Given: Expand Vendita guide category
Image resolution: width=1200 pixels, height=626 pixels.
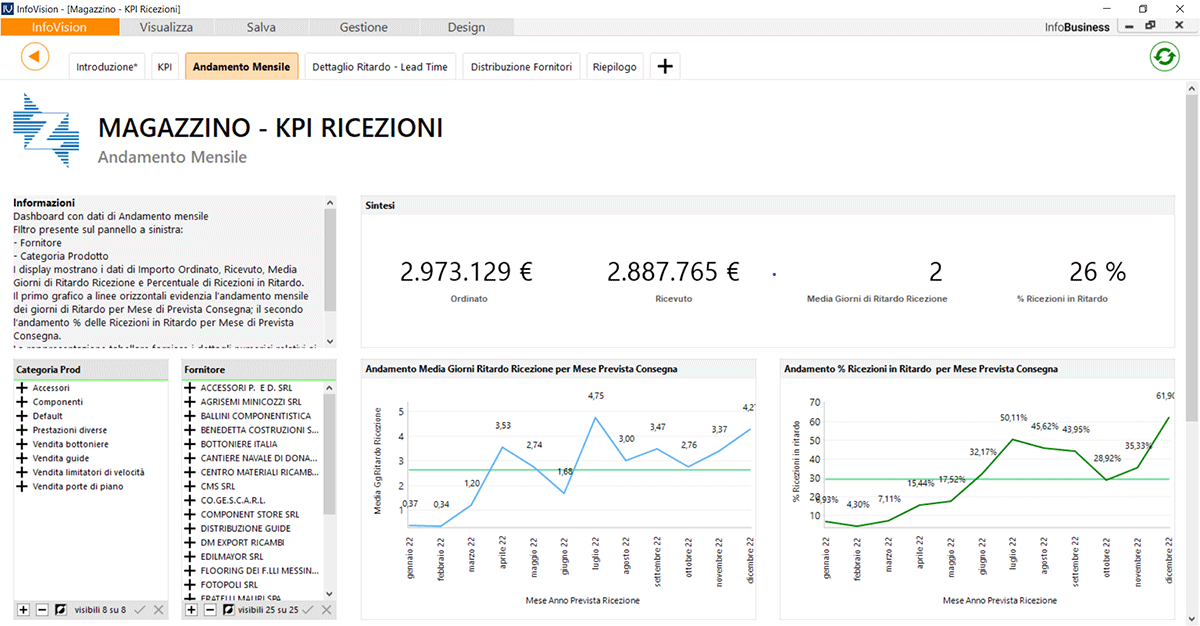Looking at the screenshot, I should [22, 458].
